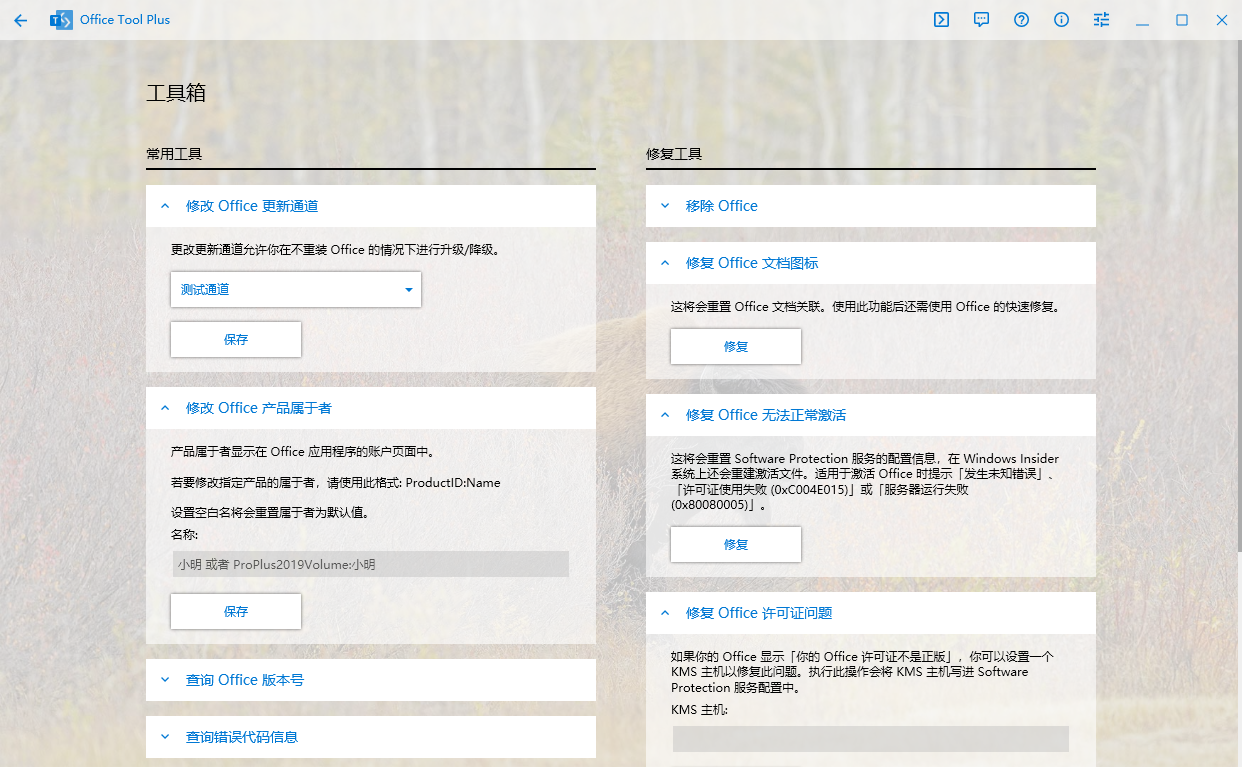Open the command console icon

(941, 20)
